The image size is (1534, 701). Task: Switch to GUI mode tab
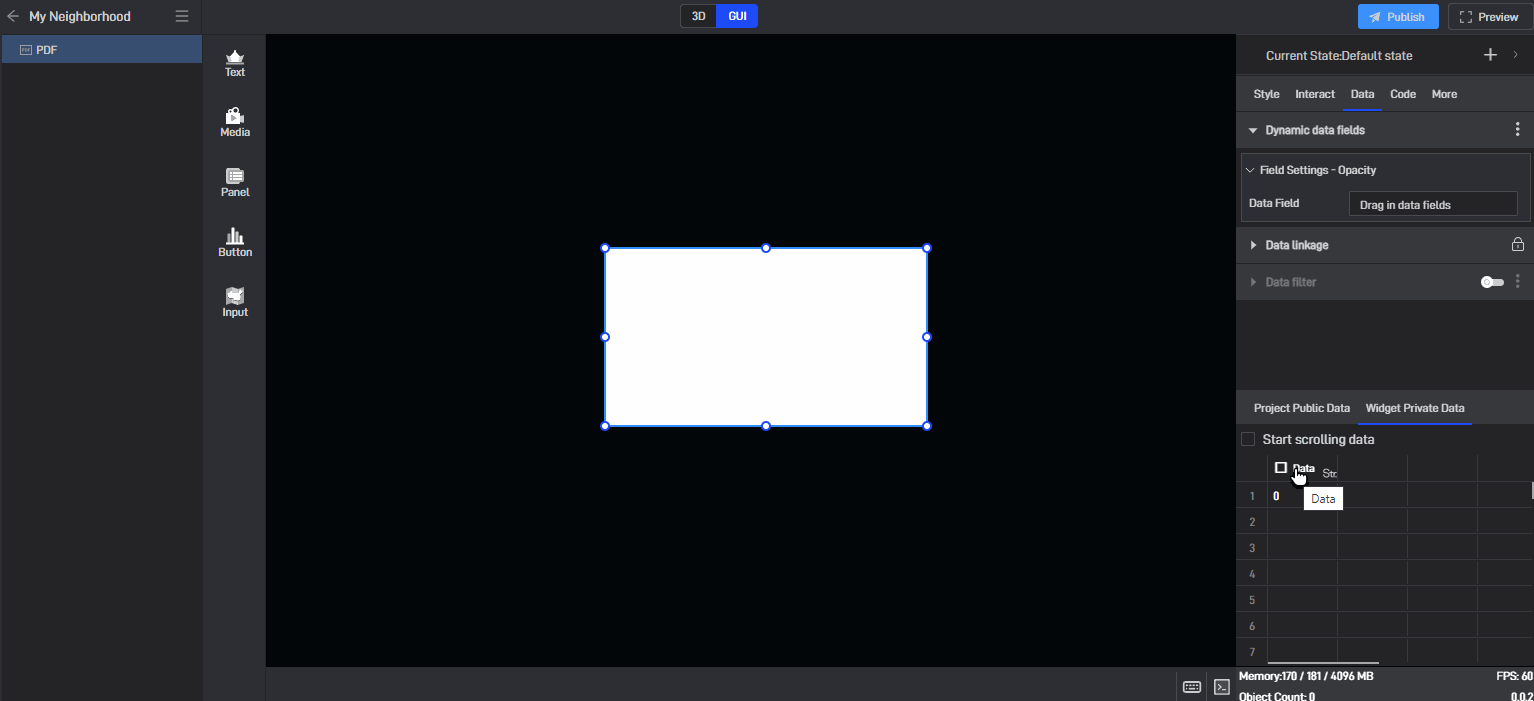coord(737,16)
